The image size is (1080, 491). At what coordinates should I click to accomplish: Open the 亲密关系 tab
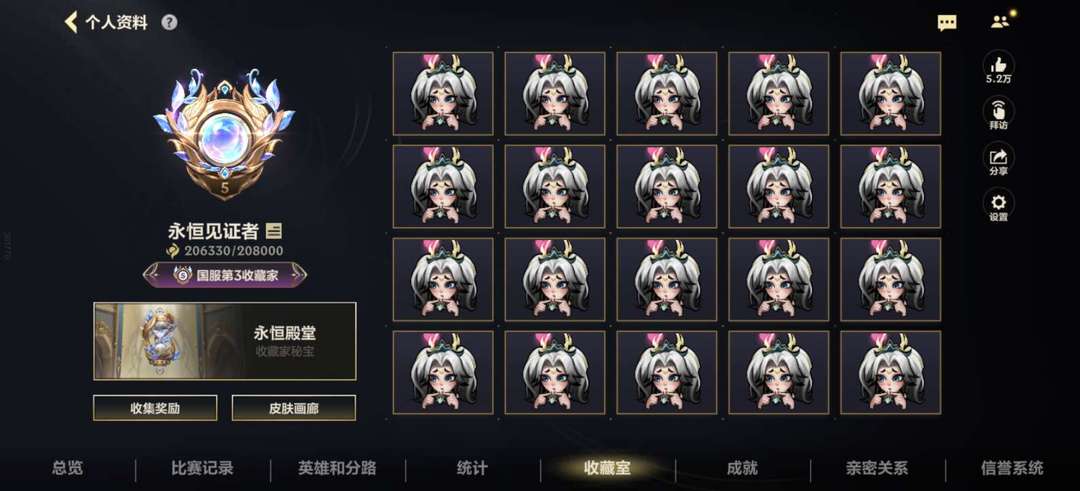[877, 468]
